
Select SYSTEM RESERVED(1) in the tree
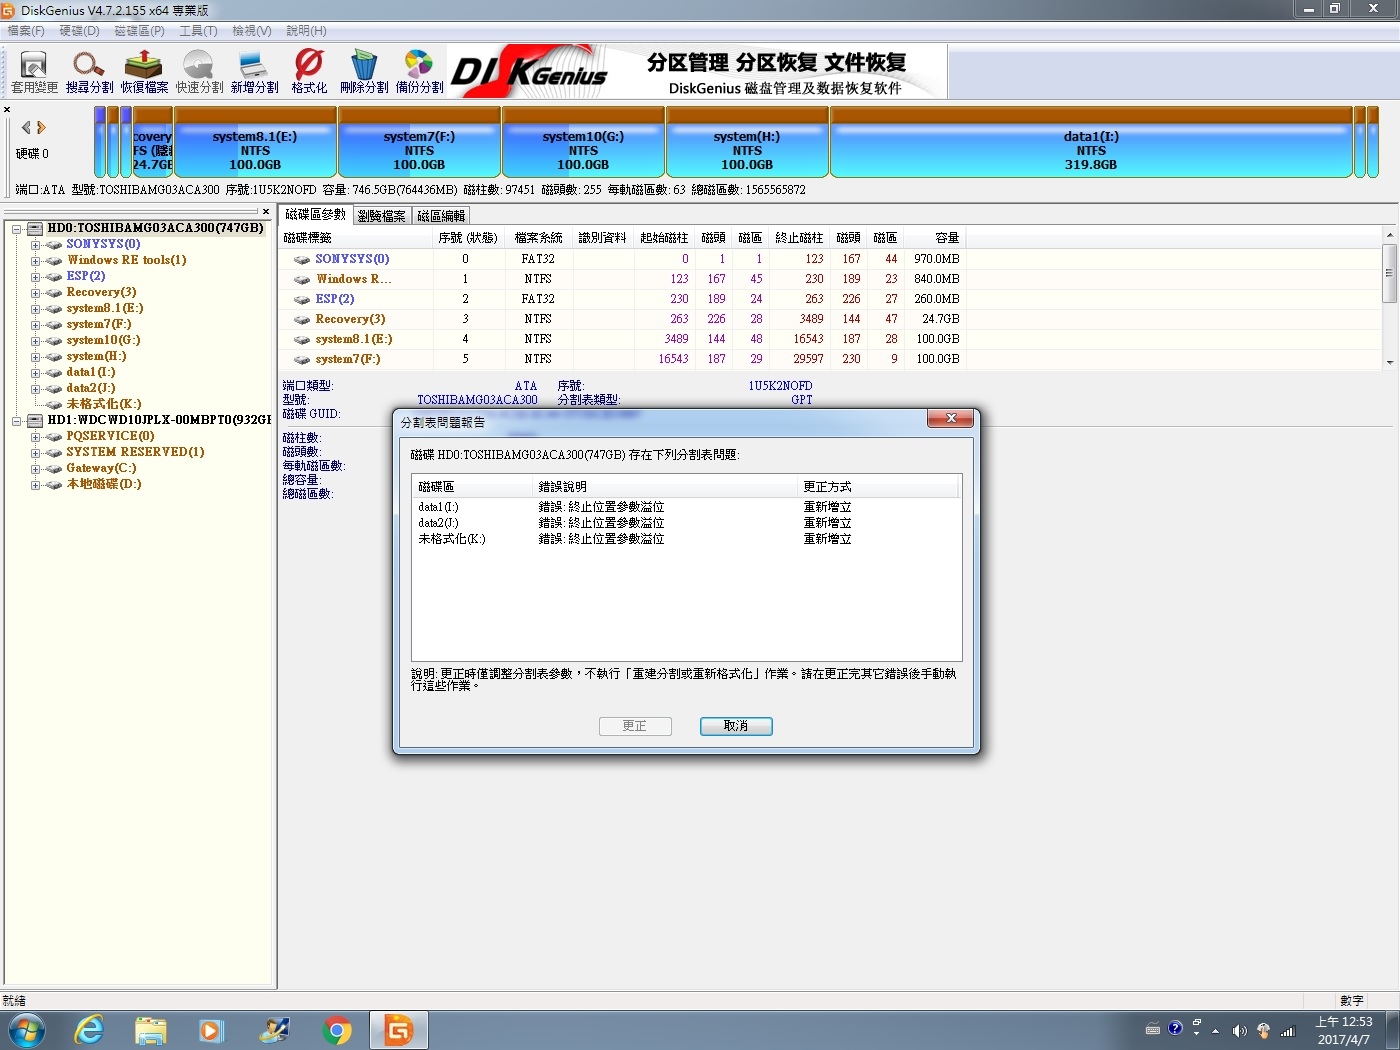tap(135, 452)
